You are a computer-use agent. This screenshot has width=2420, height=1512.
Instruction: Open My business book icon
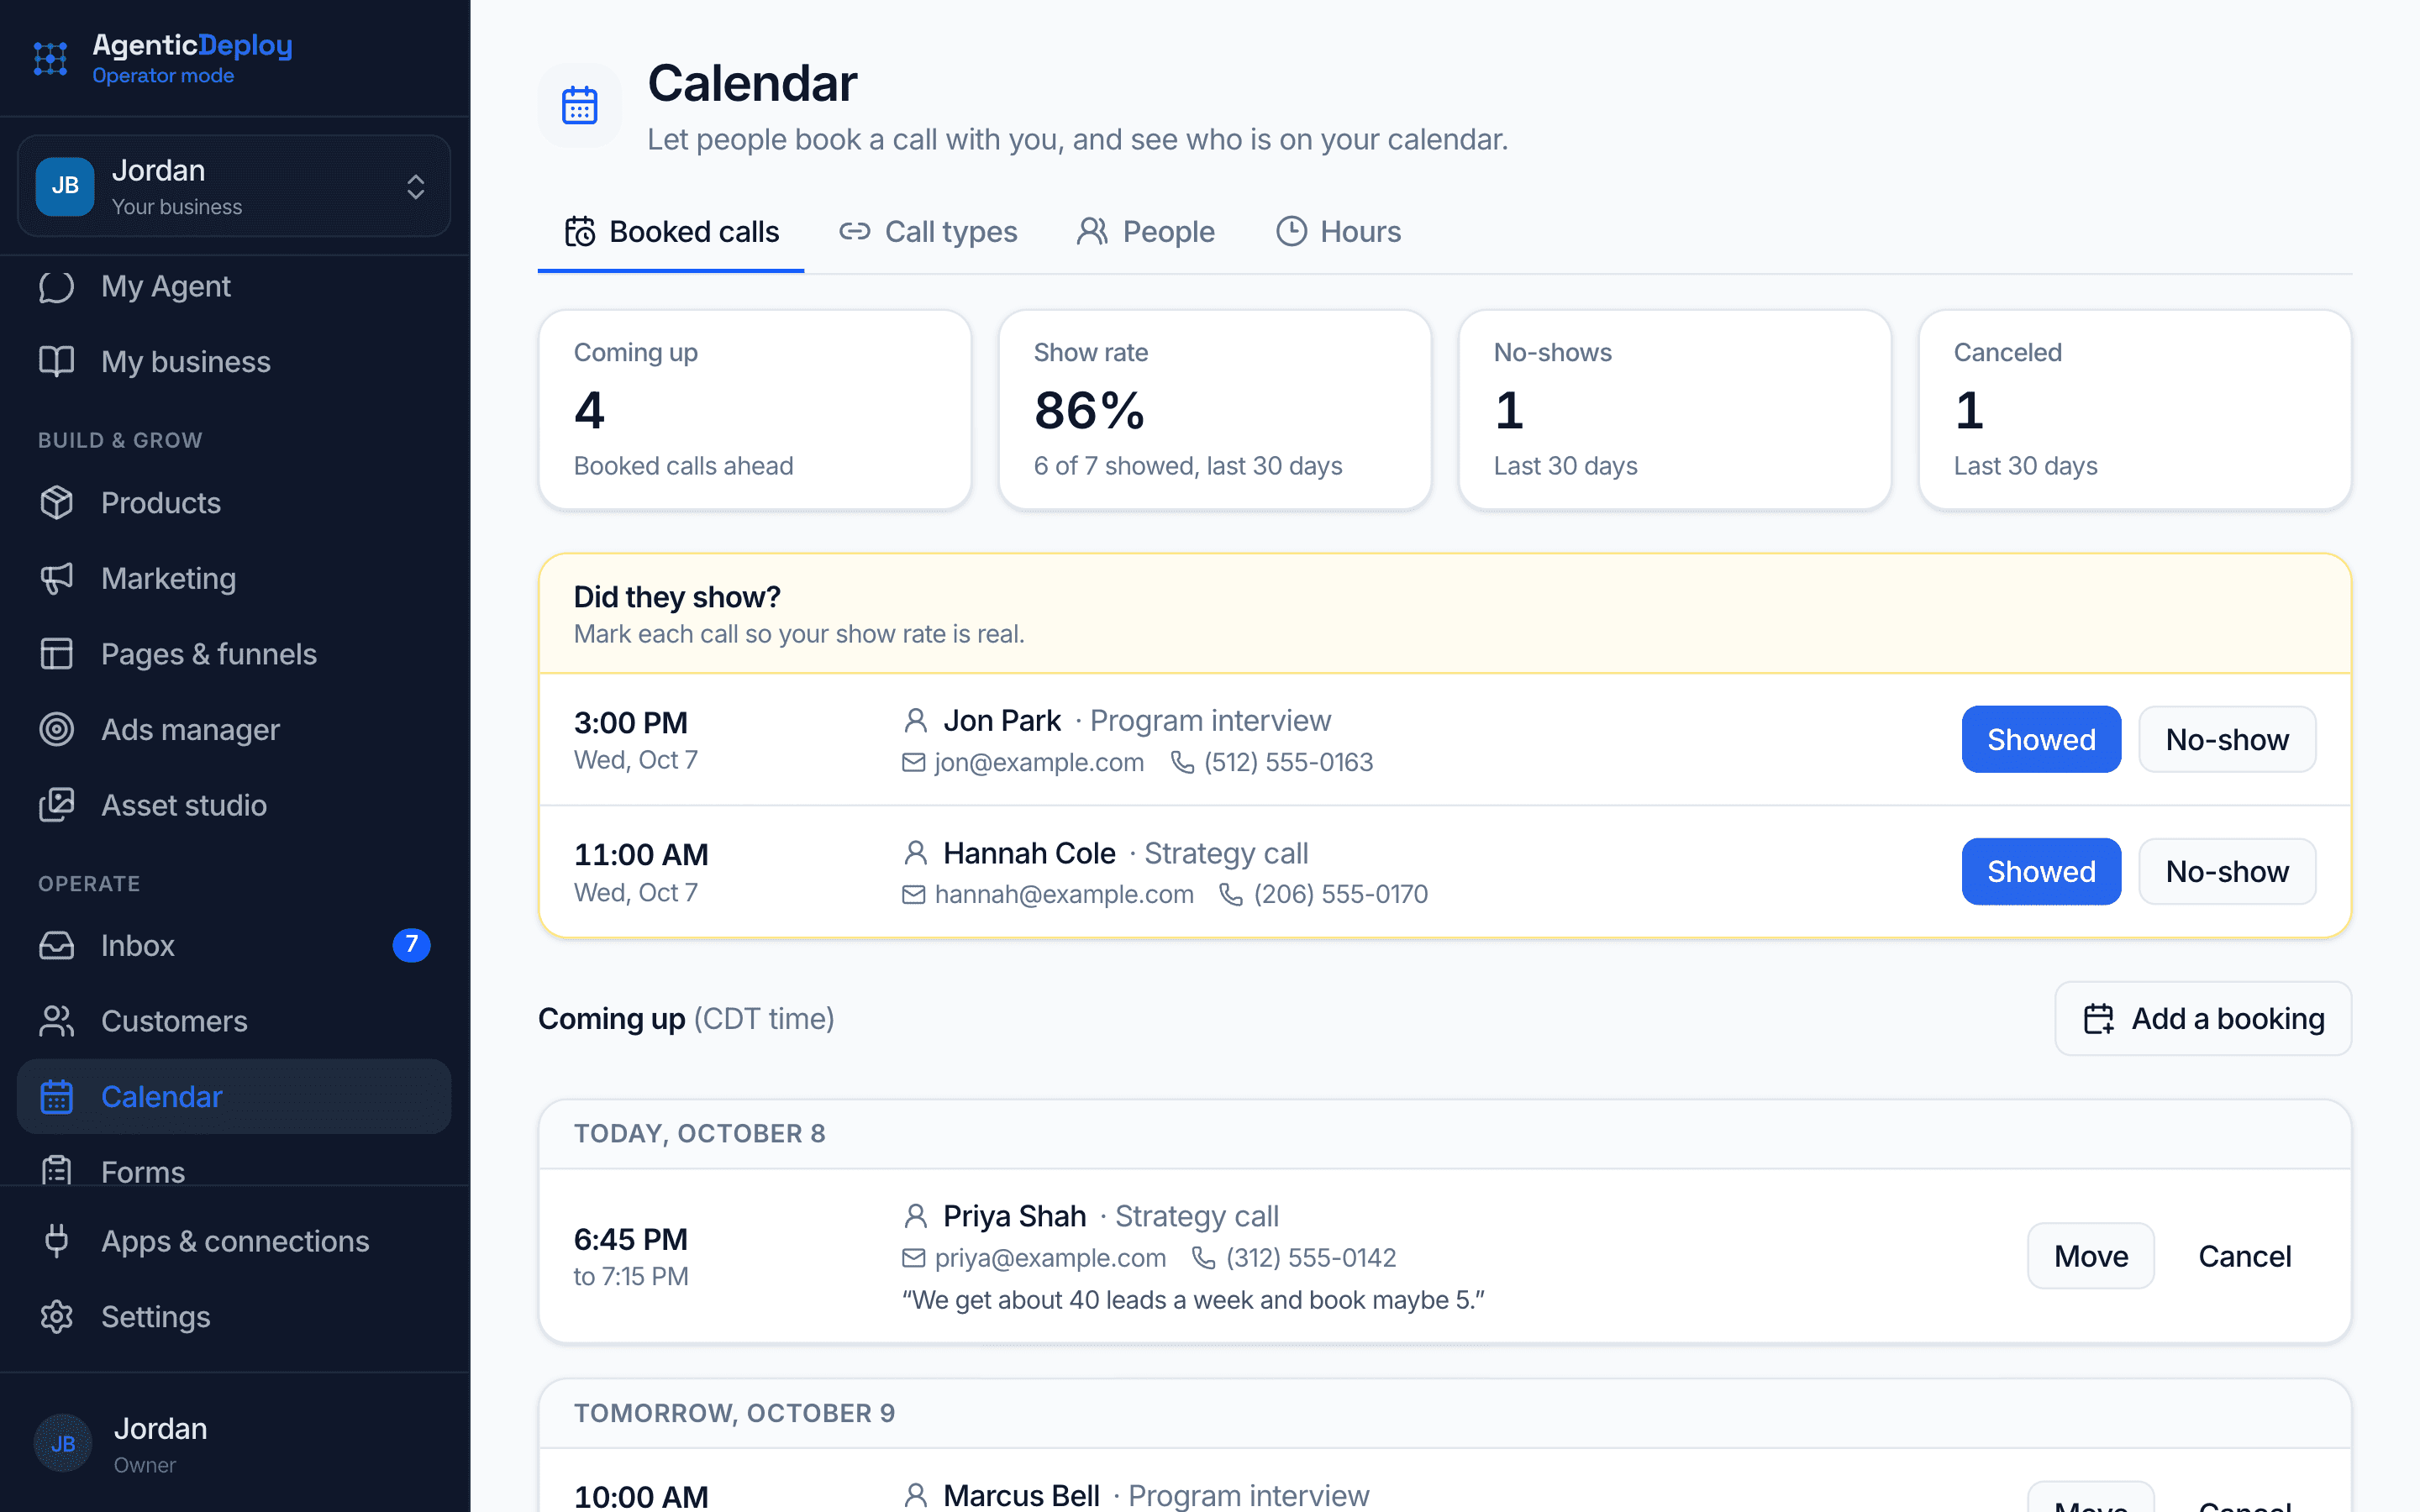pos(57,362)
